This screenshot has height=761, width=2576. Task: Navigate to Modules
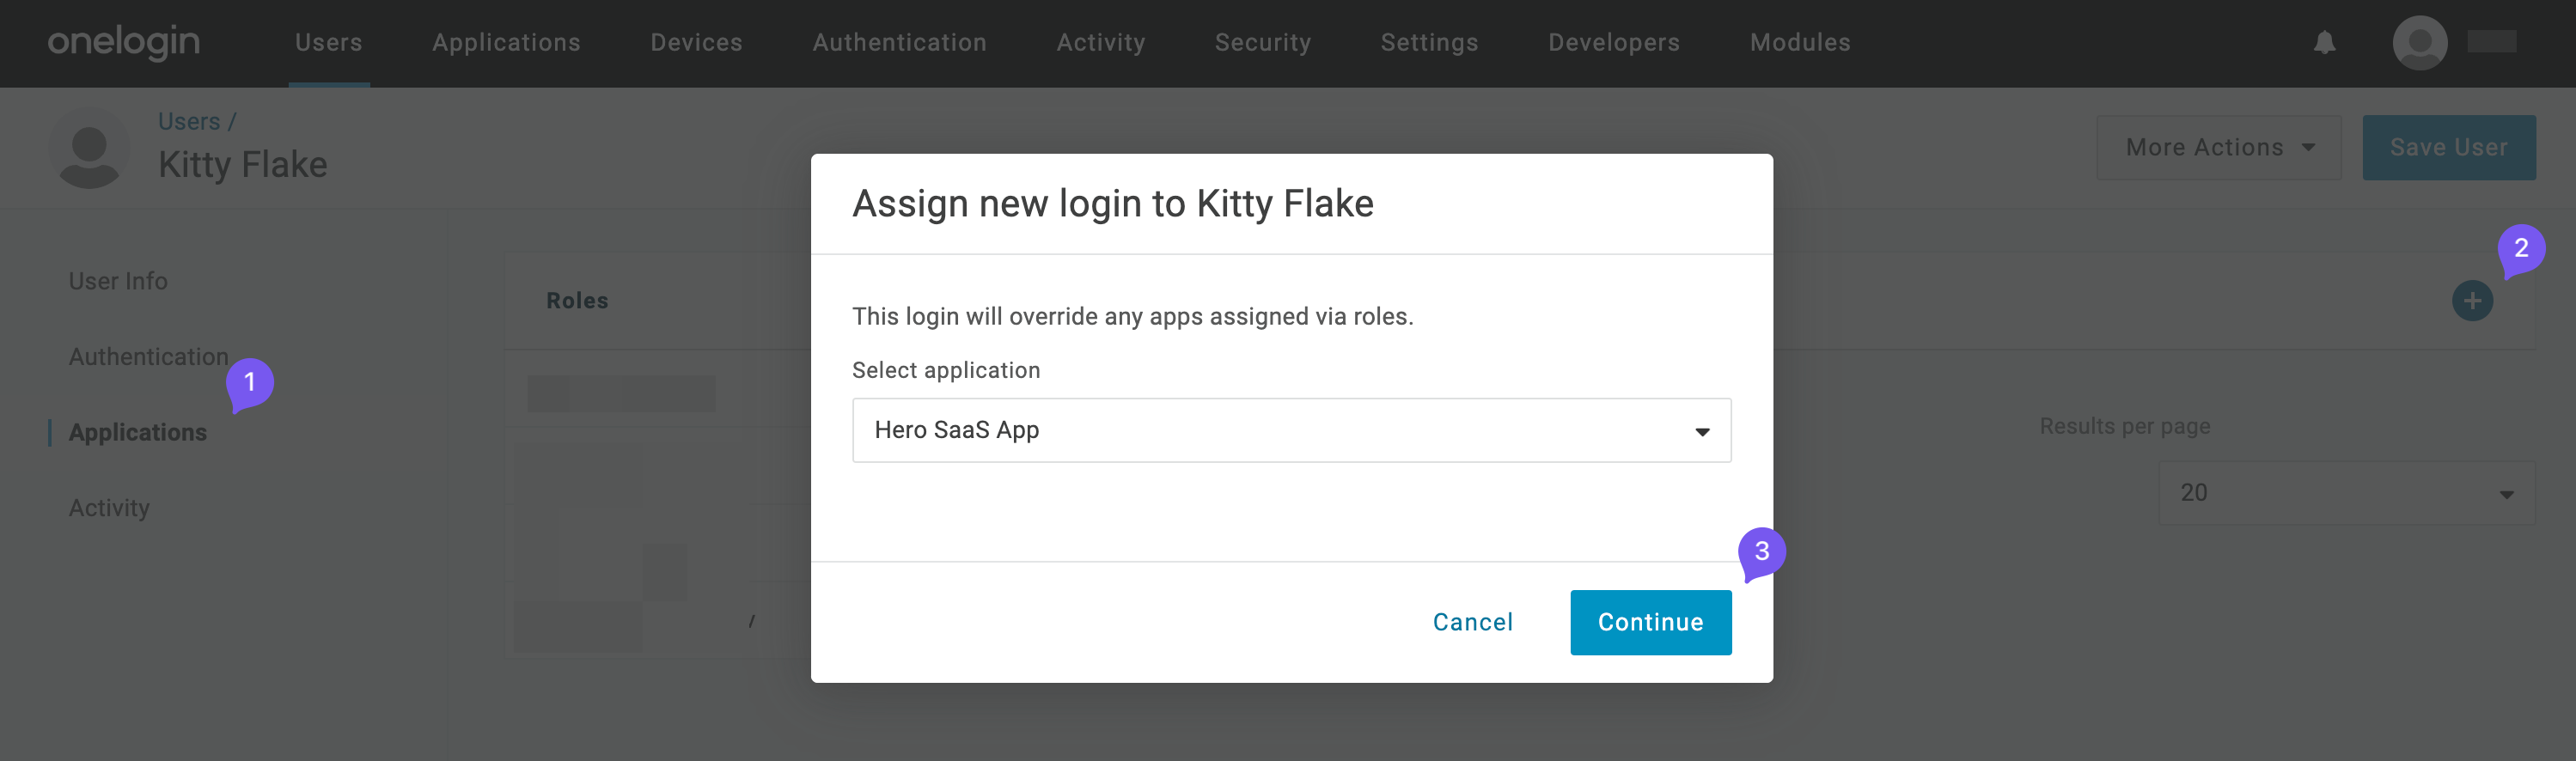coord(1799,42)
